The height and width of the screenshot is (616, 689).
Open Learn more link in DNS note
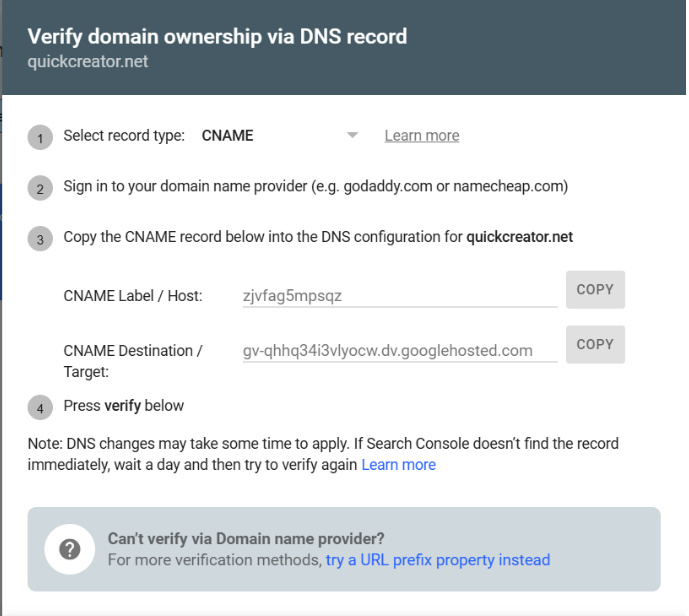[x=399, y=465]
